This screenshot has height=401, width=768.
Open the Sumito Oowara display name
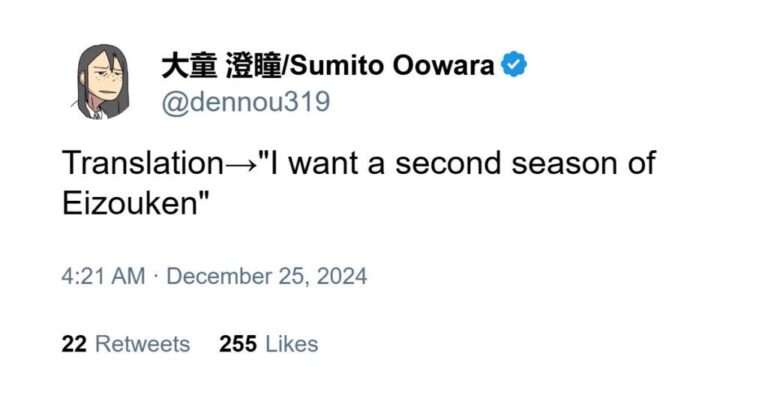pos(392,65)
